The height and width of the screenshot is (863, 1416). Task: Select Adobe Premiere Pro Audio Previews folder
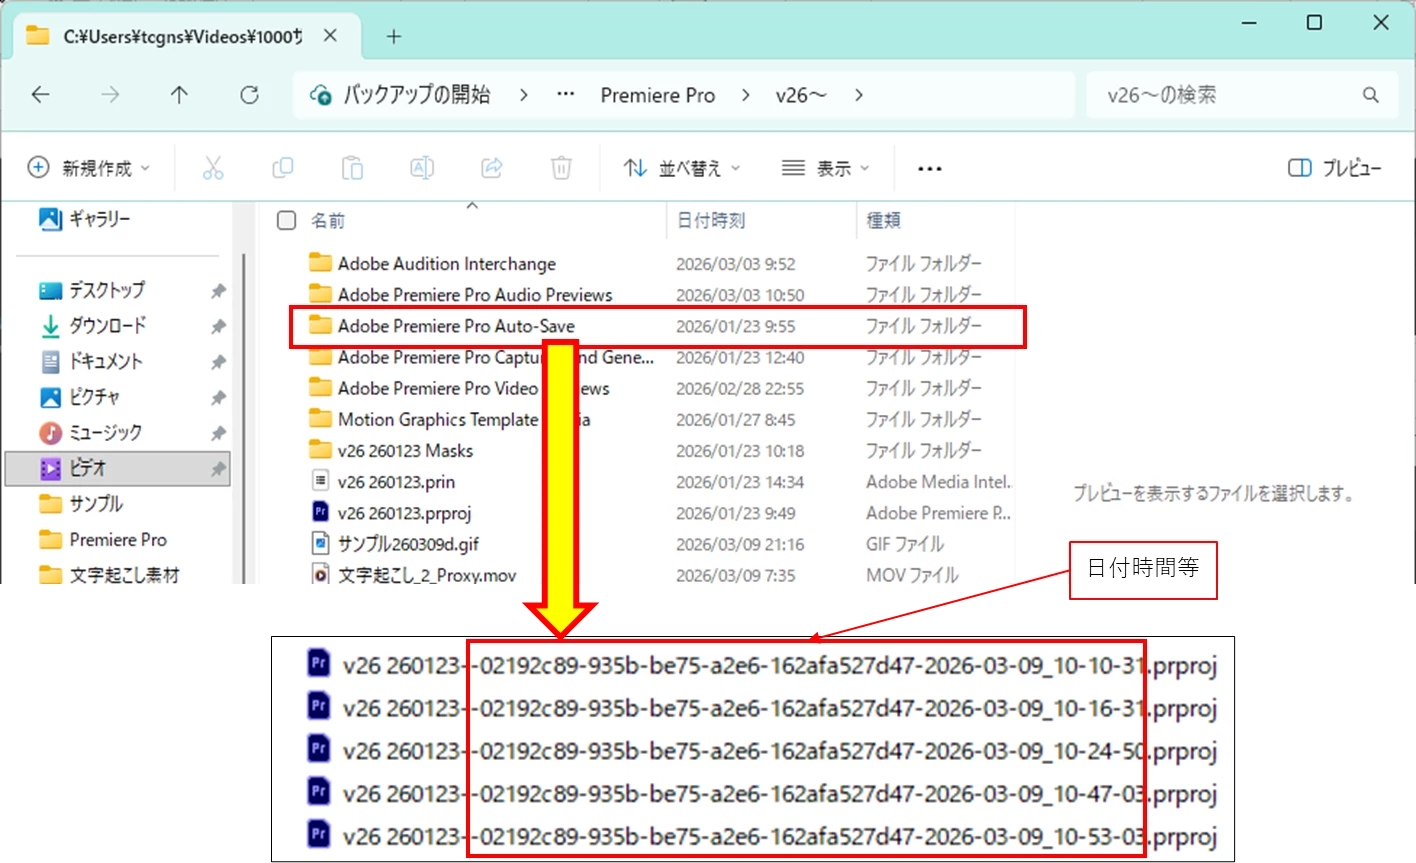(x=475, y=295)
